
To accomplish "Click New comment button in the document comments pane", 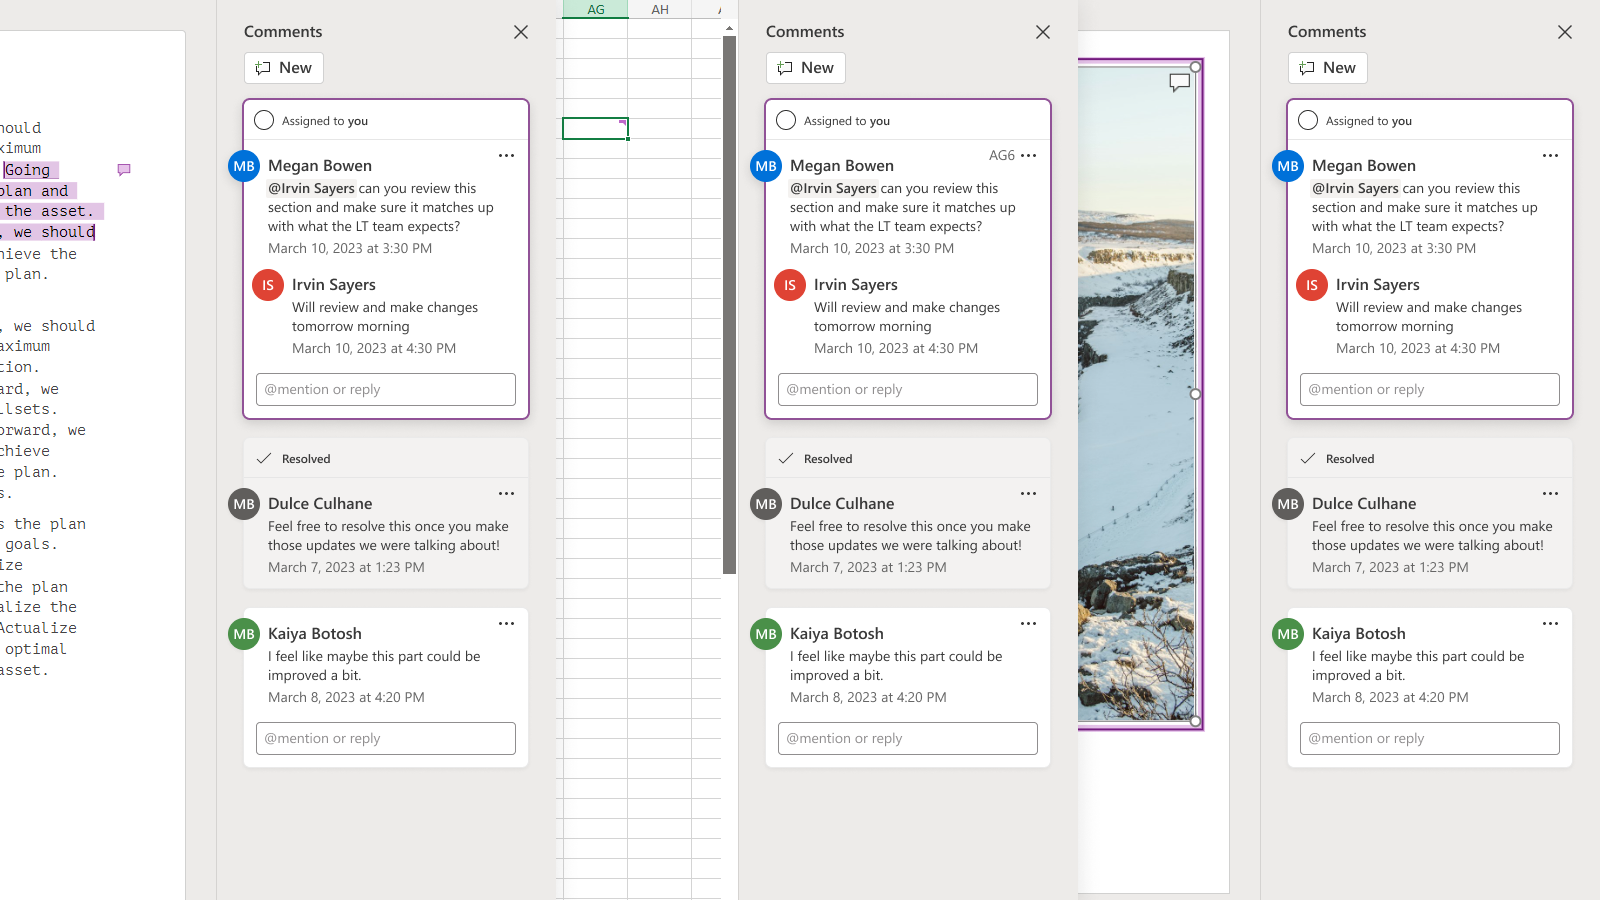I will 284,68.
